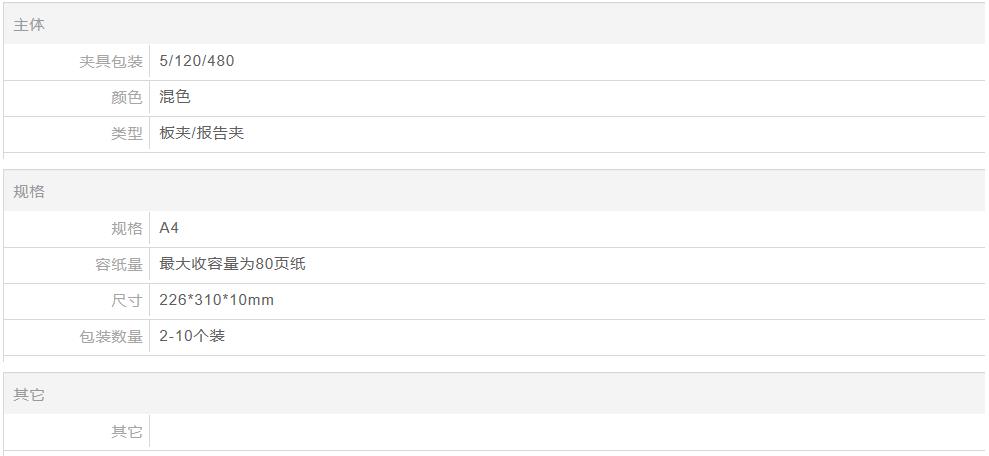Click the 颜色 row label

tap(127, 98)
